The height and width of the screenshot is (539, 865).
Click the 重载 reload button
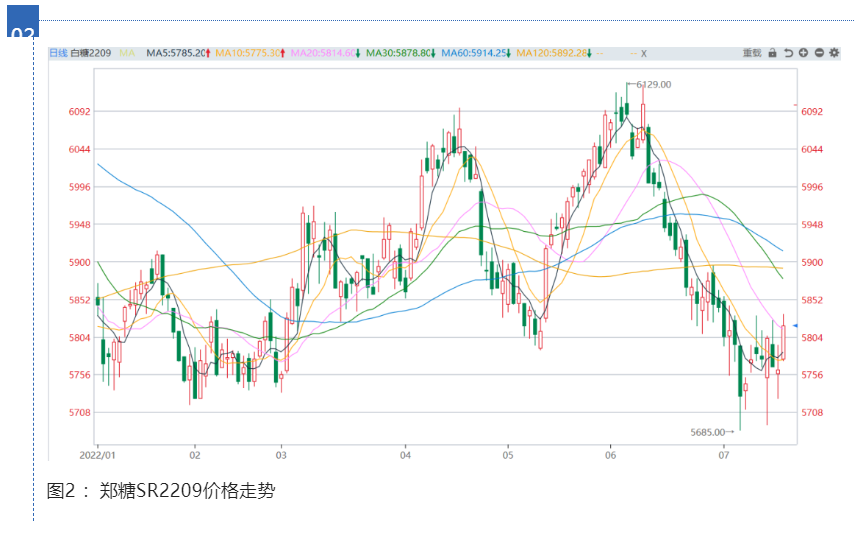(x=751, y=52)
